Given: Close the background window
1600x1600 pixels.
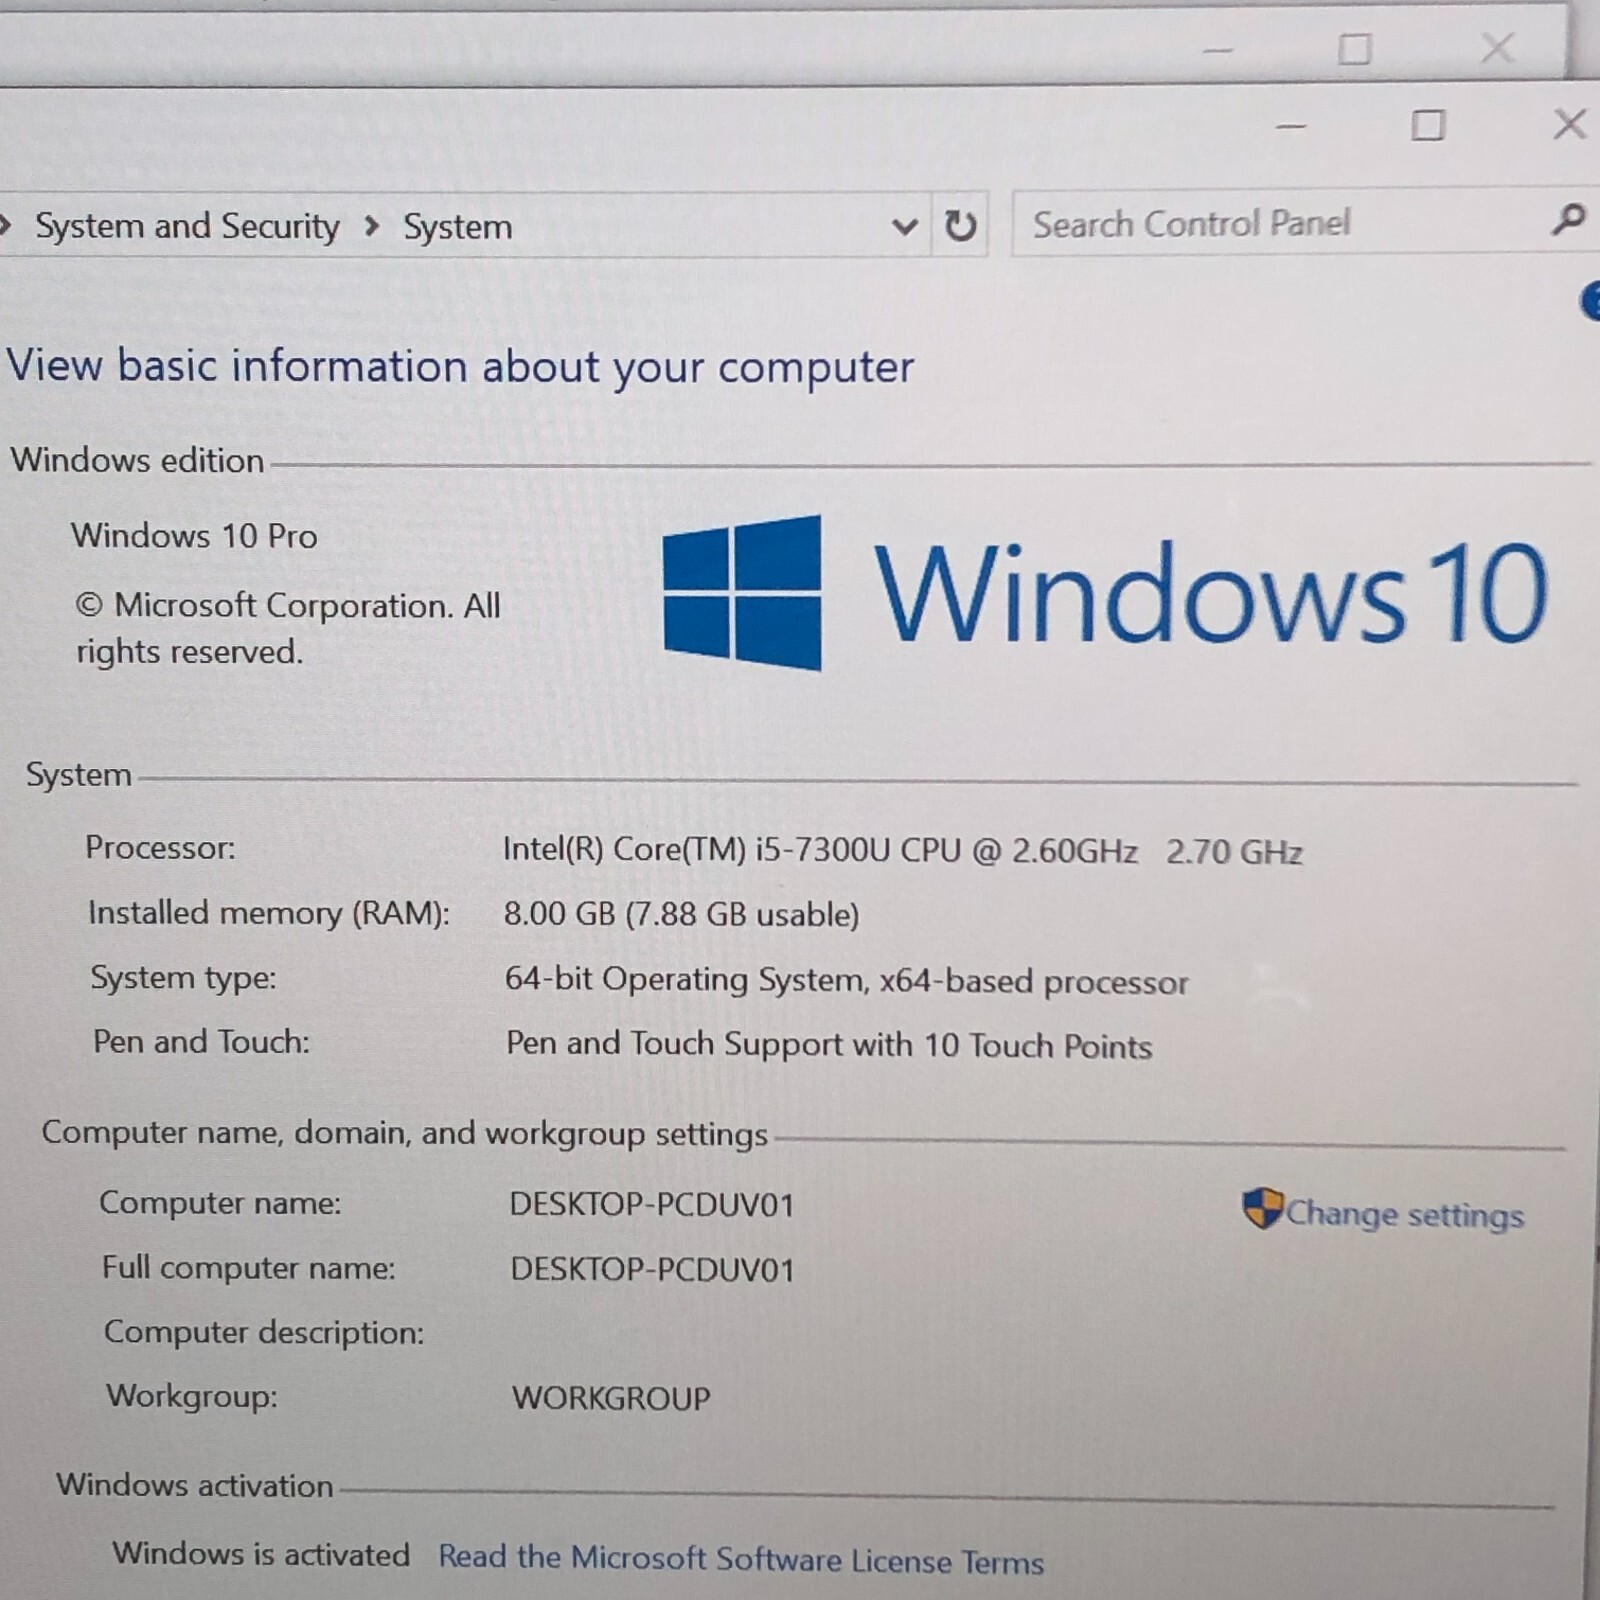Looking at the screenshot, I should tap(1497, 47).
